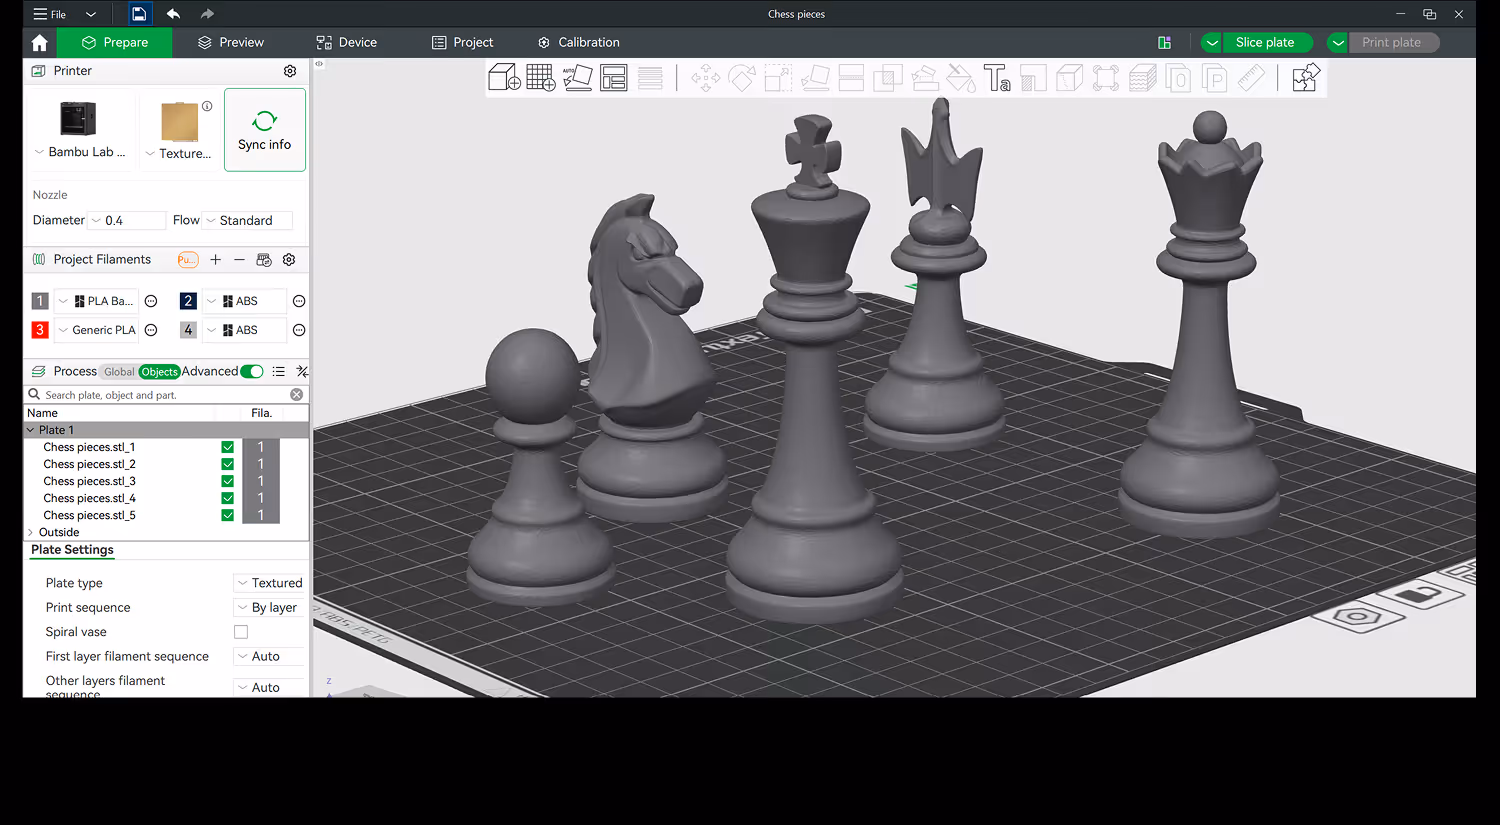The image size is (1500, 825).
Task: Expand the Outside tree node
Action: tap(30, 532)
